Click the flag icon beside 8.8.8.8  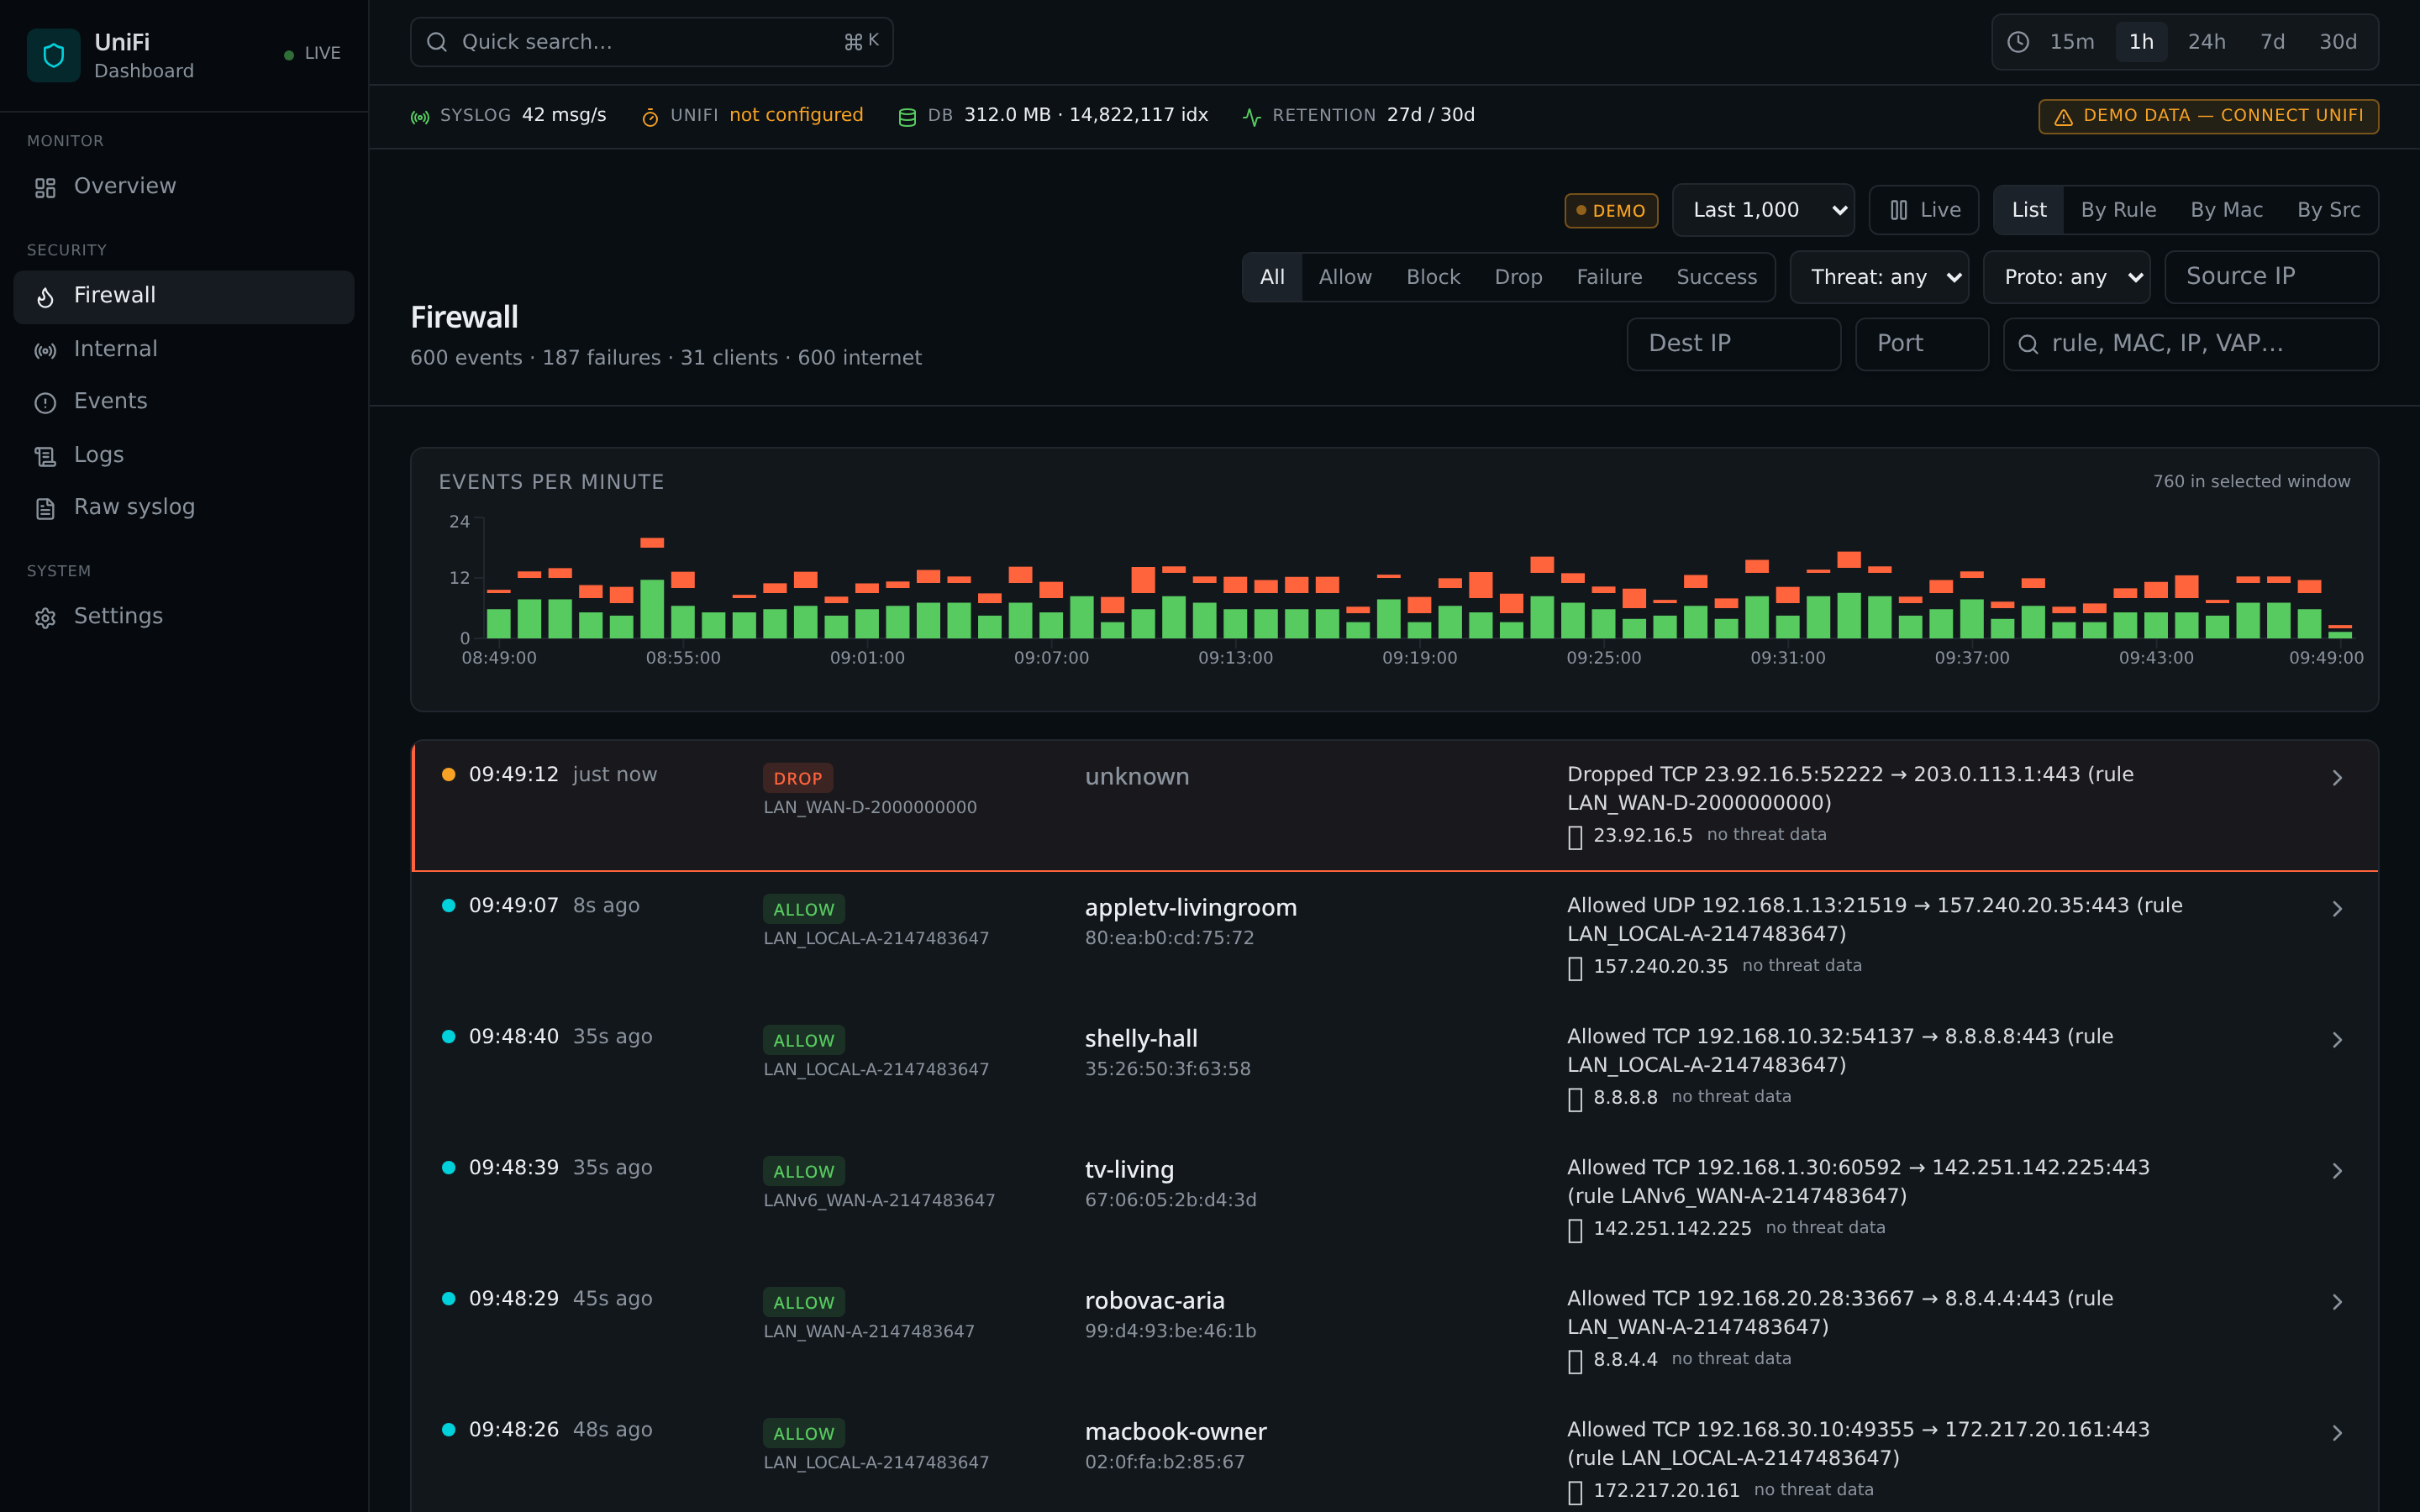tap(1575, 1099)
